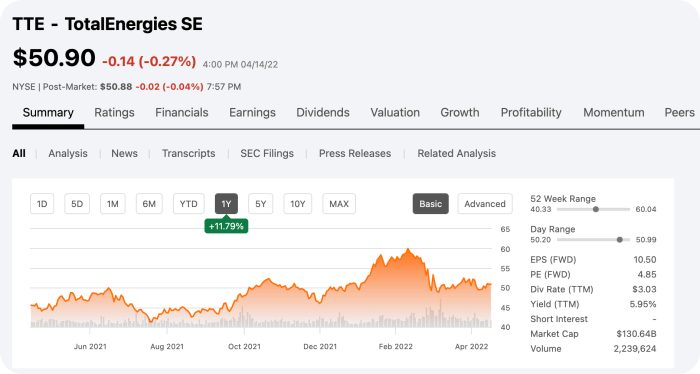The height and width of the screenshot is (374, 700).
Task: Switch to the Peers tab
Action: 679,112
